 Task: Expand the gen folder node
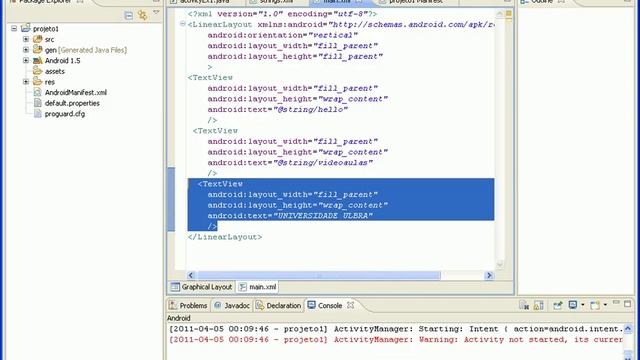pos(26,50)
